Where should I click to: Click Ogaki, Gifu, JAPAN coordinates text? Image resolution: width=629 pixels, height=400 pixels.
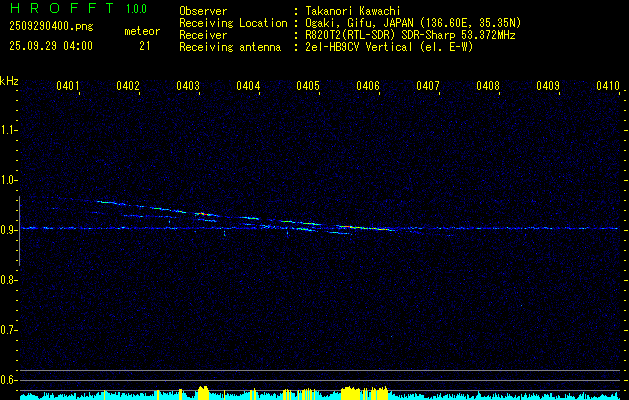[413, 23]
